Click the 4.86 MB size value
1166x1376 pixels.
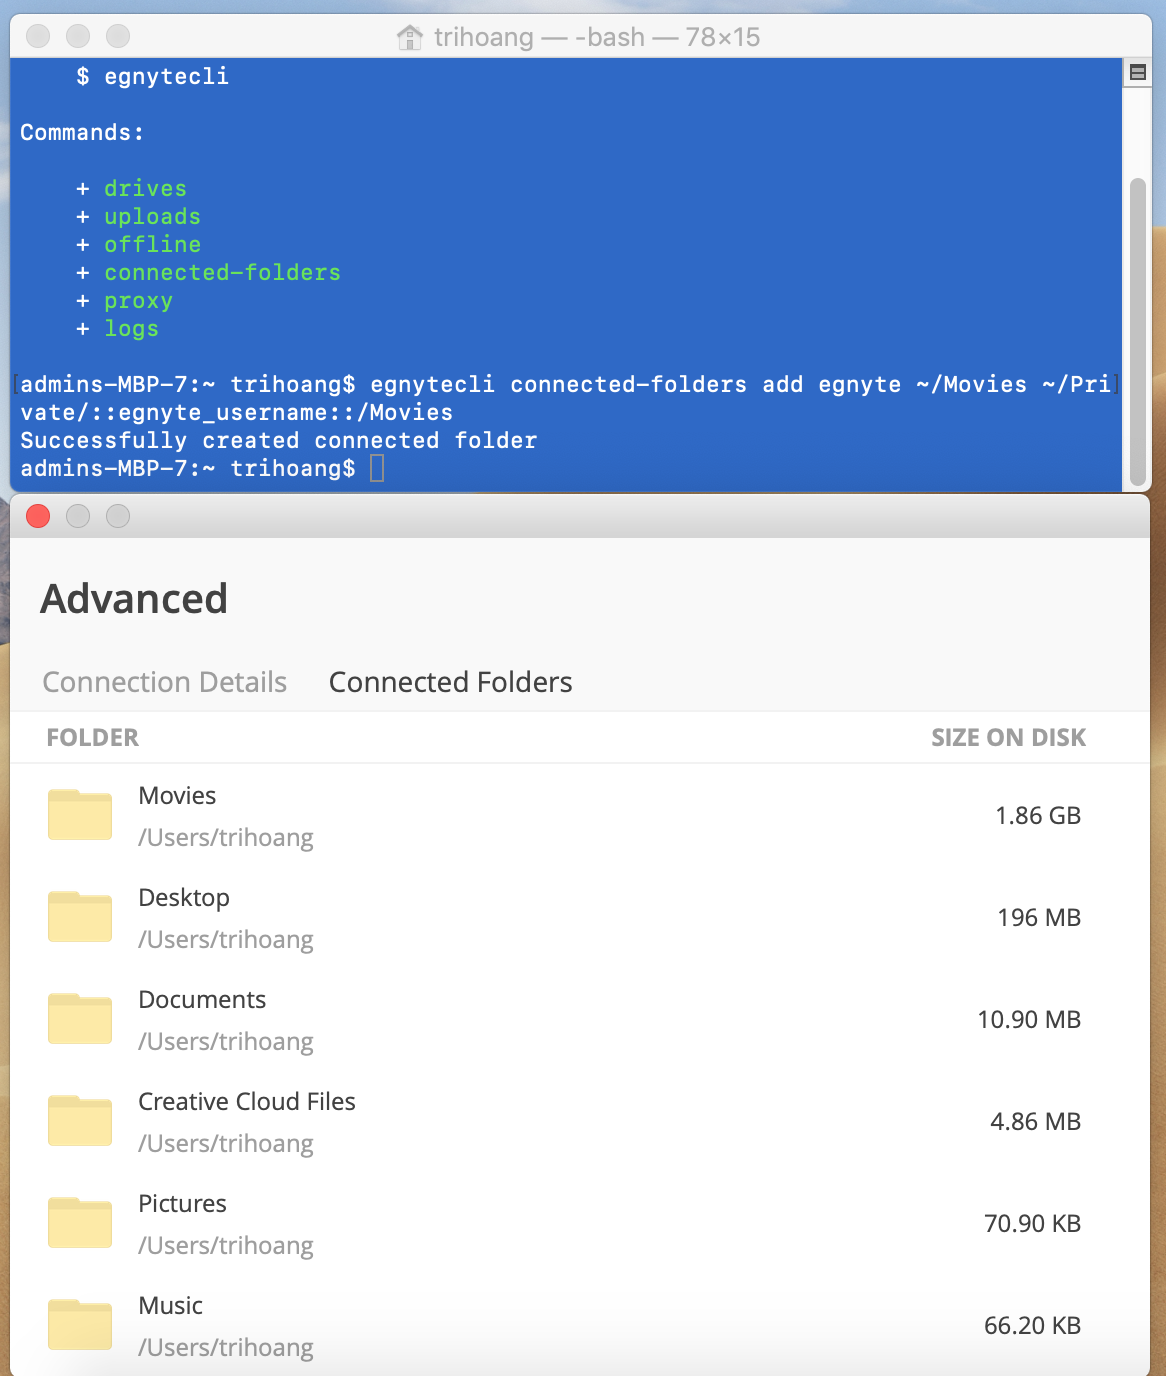[1035, 1121]
